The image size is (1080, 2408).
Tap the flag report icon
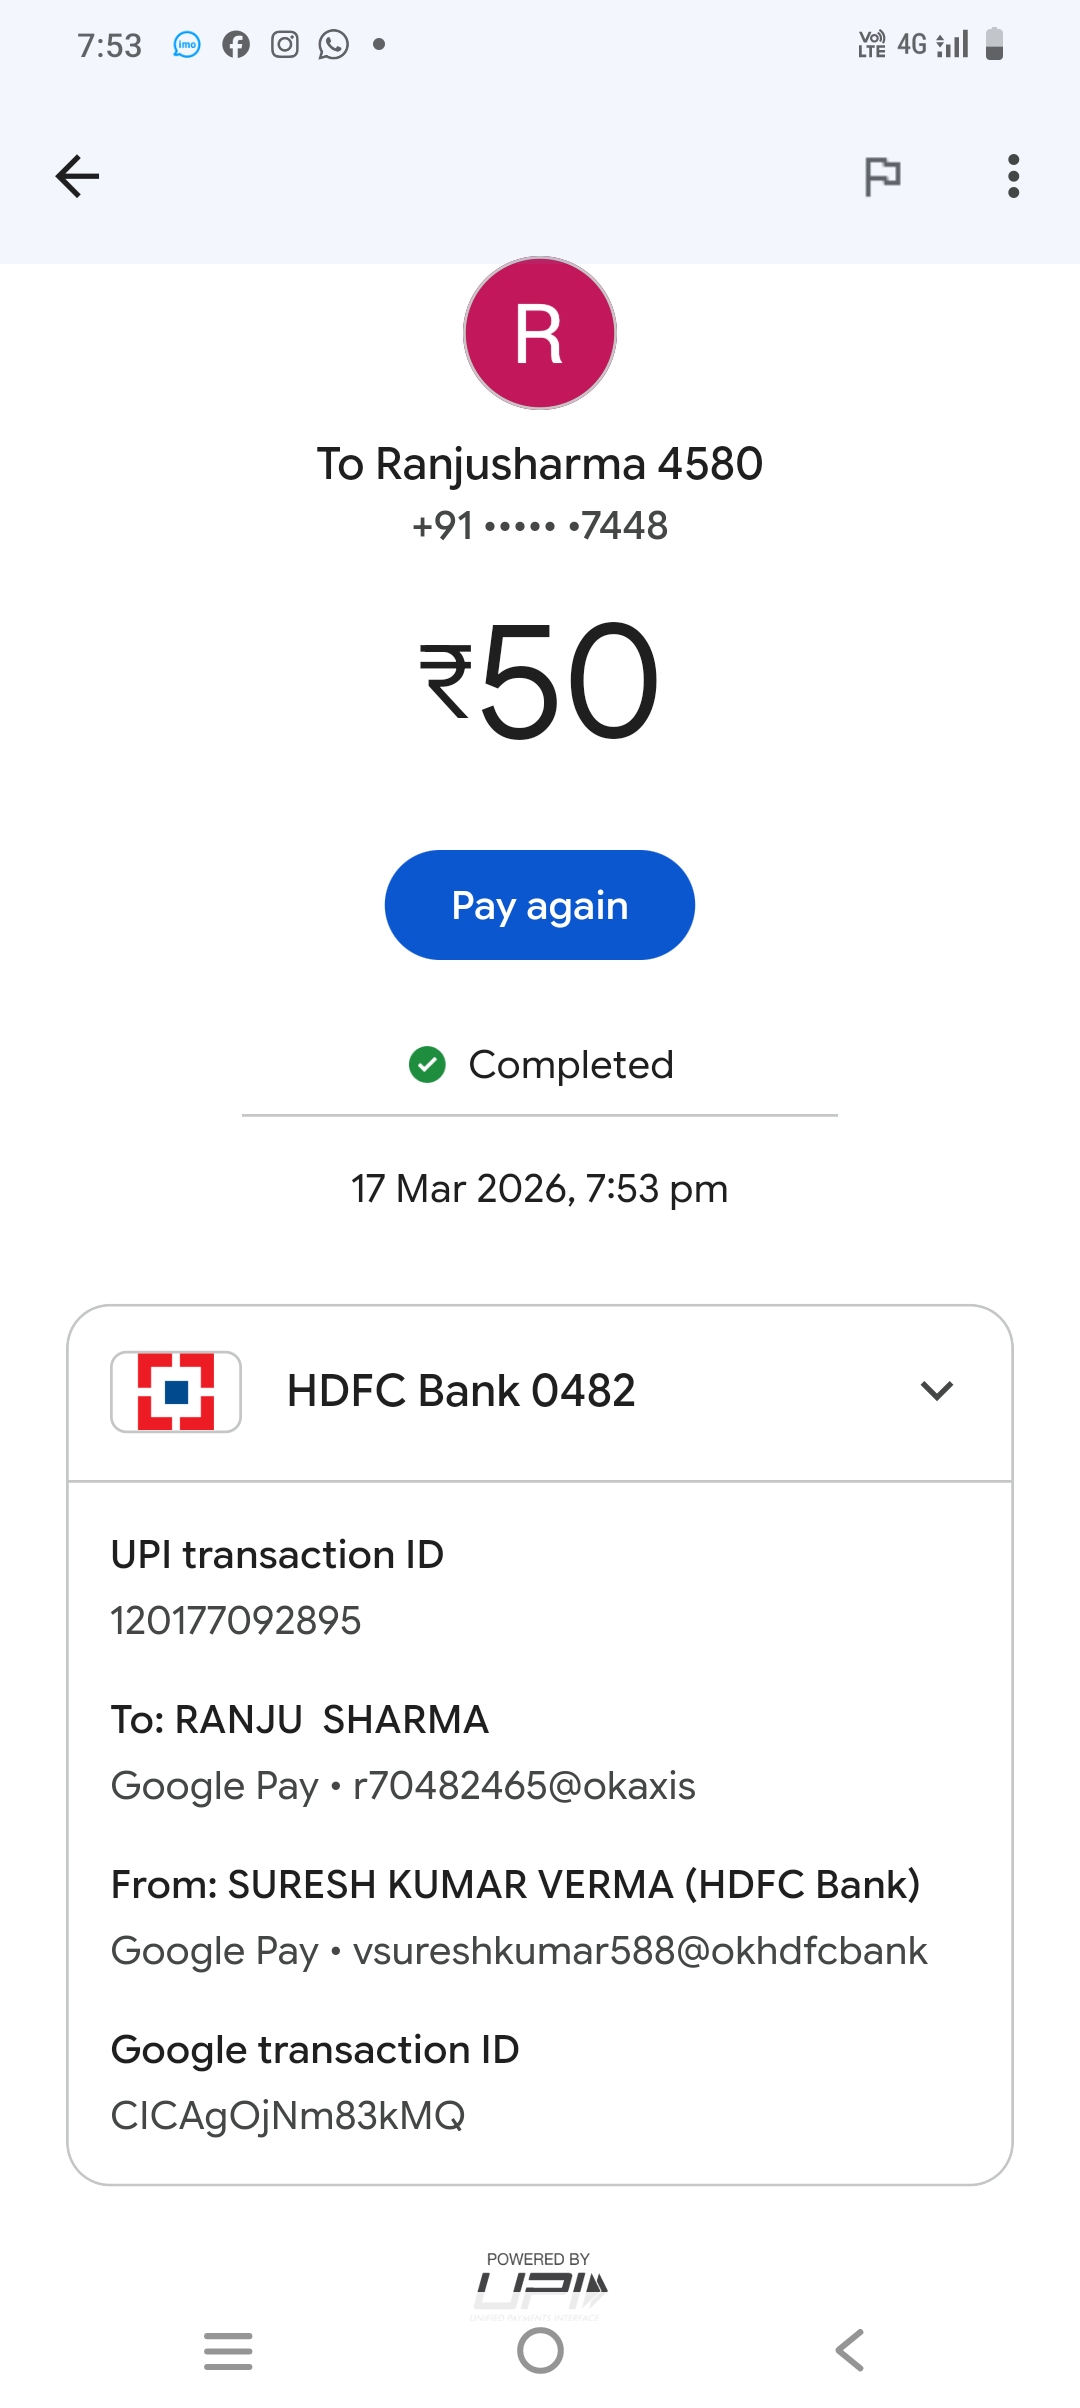(882, 177)
